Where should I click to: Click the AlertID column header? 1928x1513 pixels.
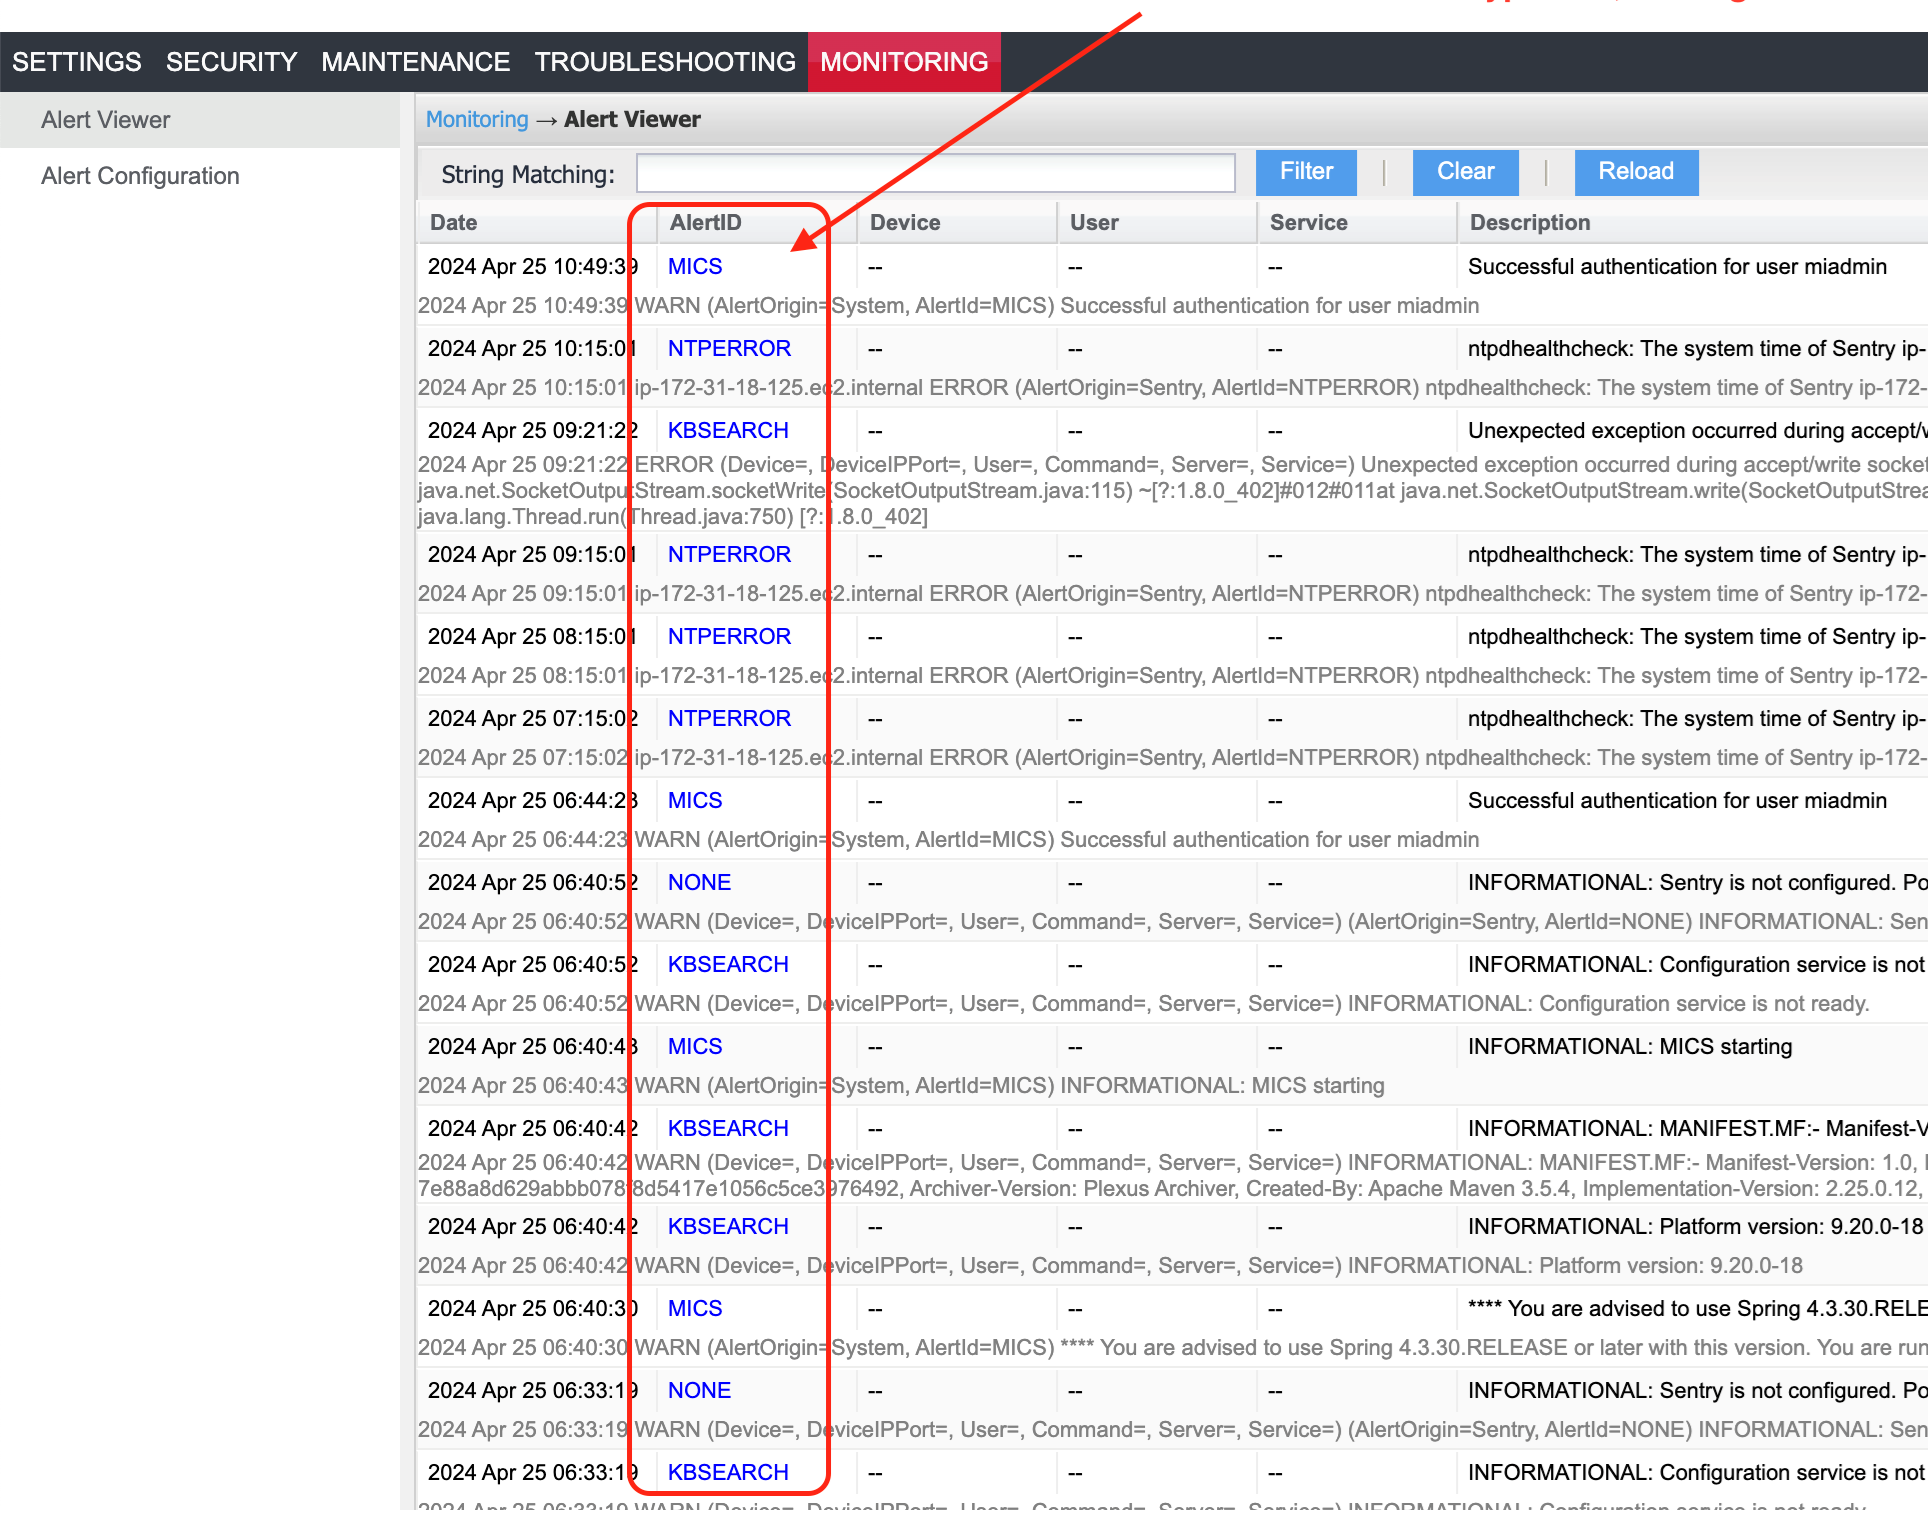[x=705, y=223]
